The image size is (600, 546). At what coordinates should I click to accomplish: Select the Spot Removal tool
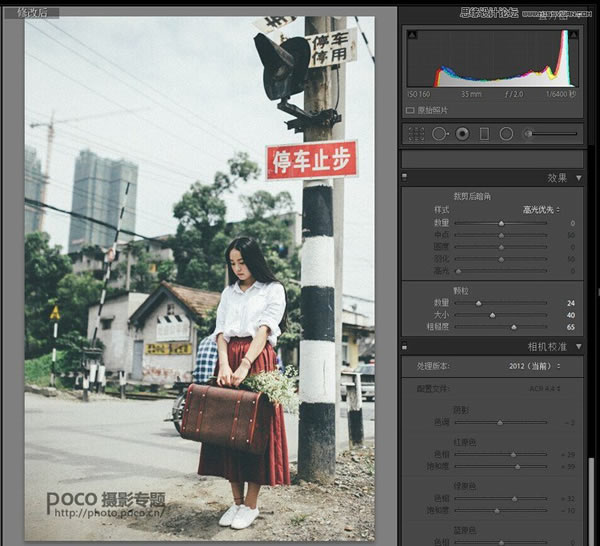440,134
